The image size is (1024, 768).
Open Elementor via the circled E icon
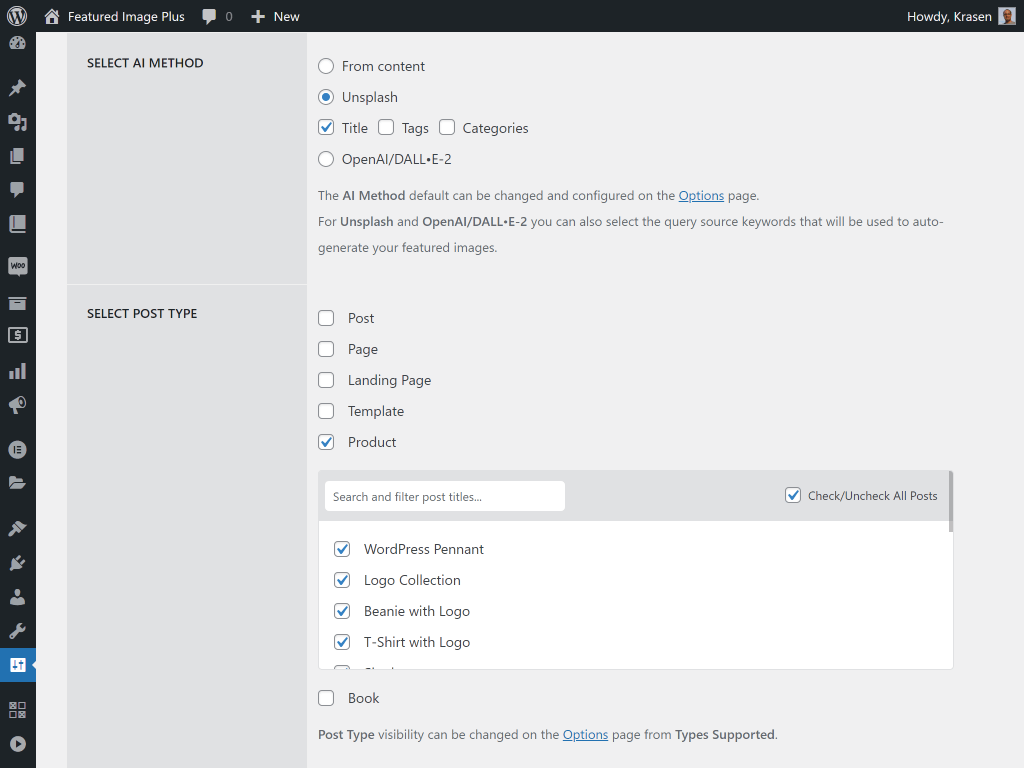tap(18, 449)
